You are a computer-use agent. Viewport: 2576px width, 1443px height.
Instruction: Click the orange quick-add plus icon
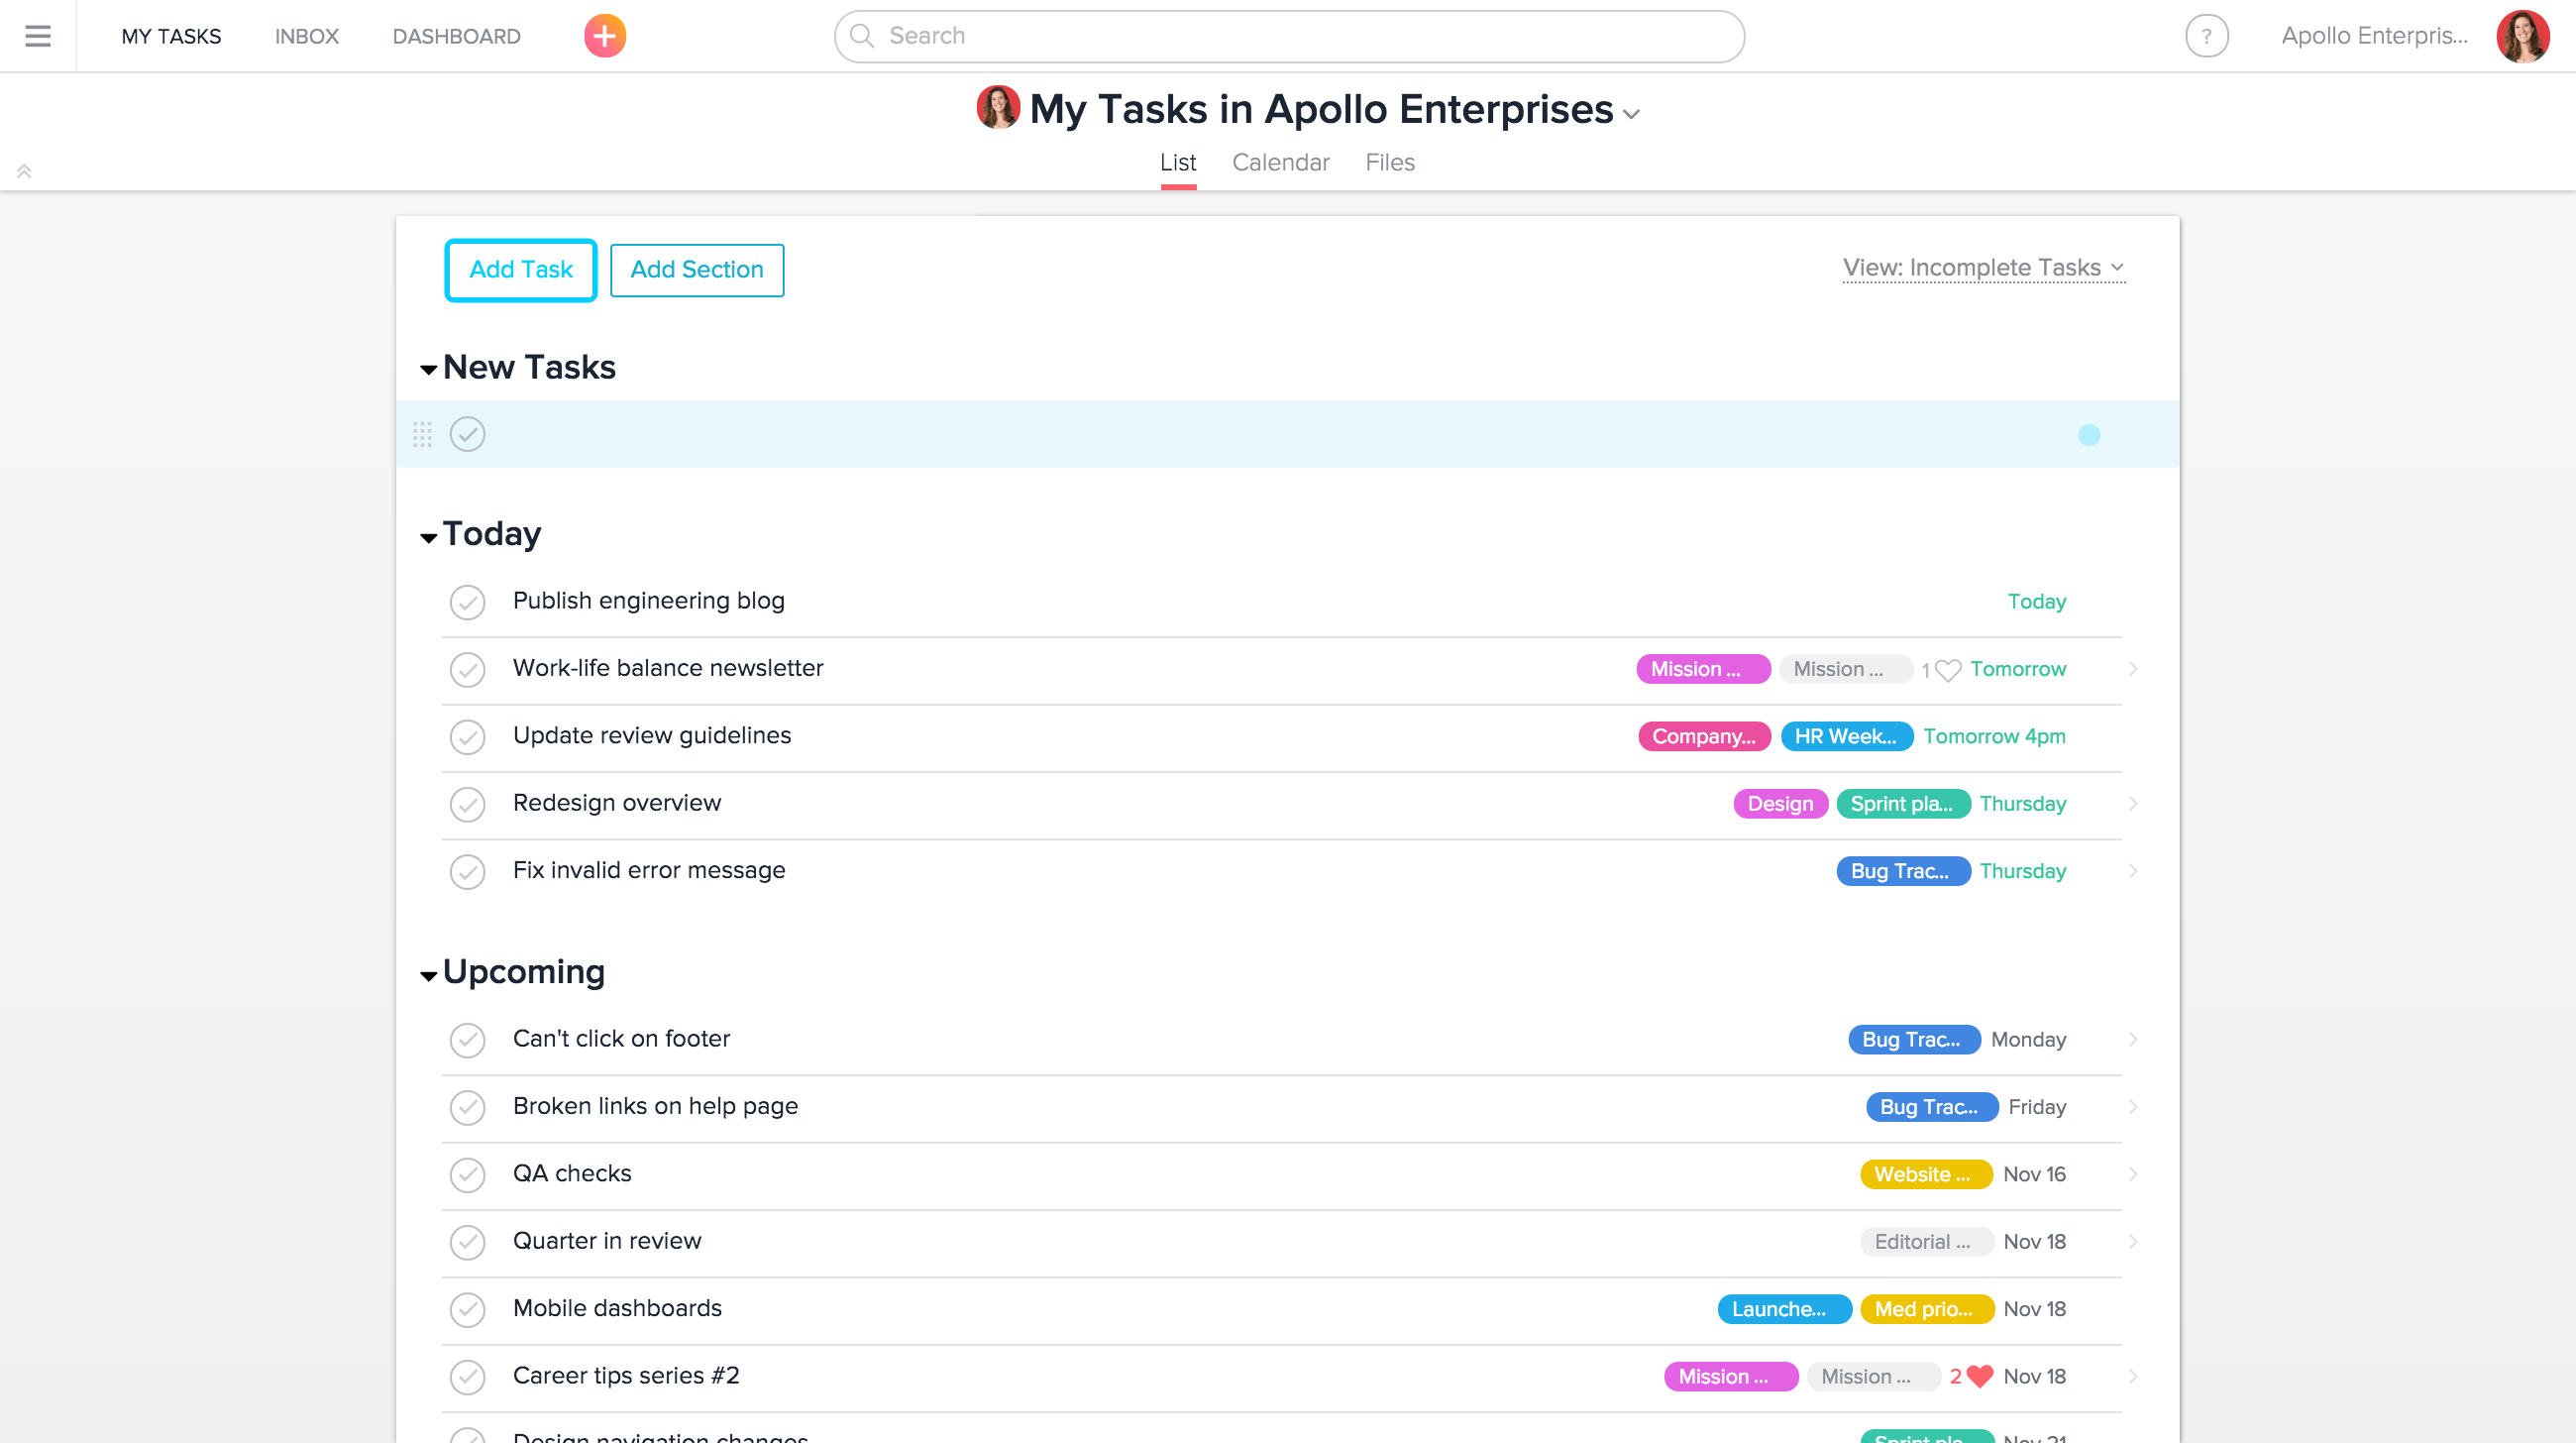[603, 36]
